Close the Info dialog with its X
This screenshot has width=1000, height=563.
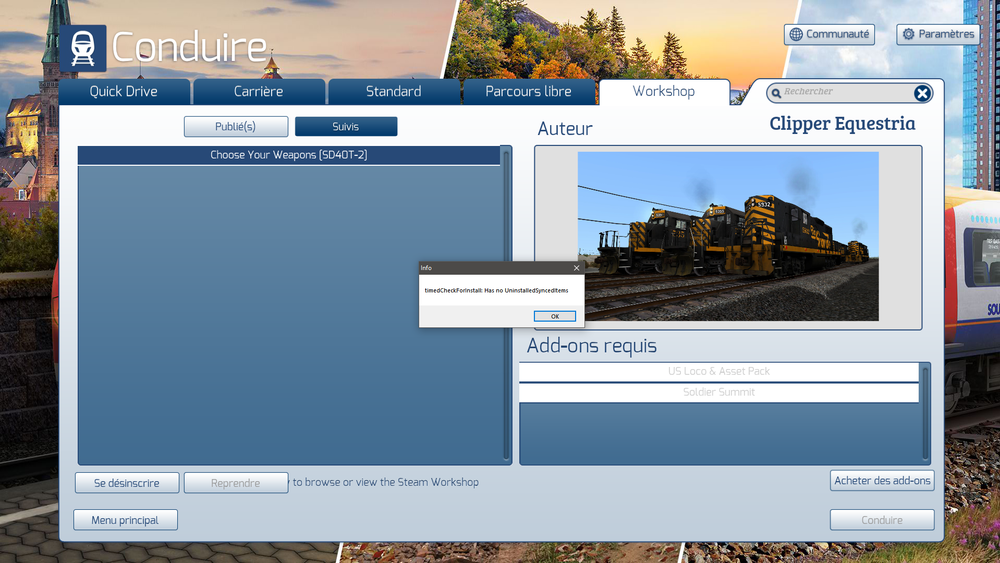point(577,268)
